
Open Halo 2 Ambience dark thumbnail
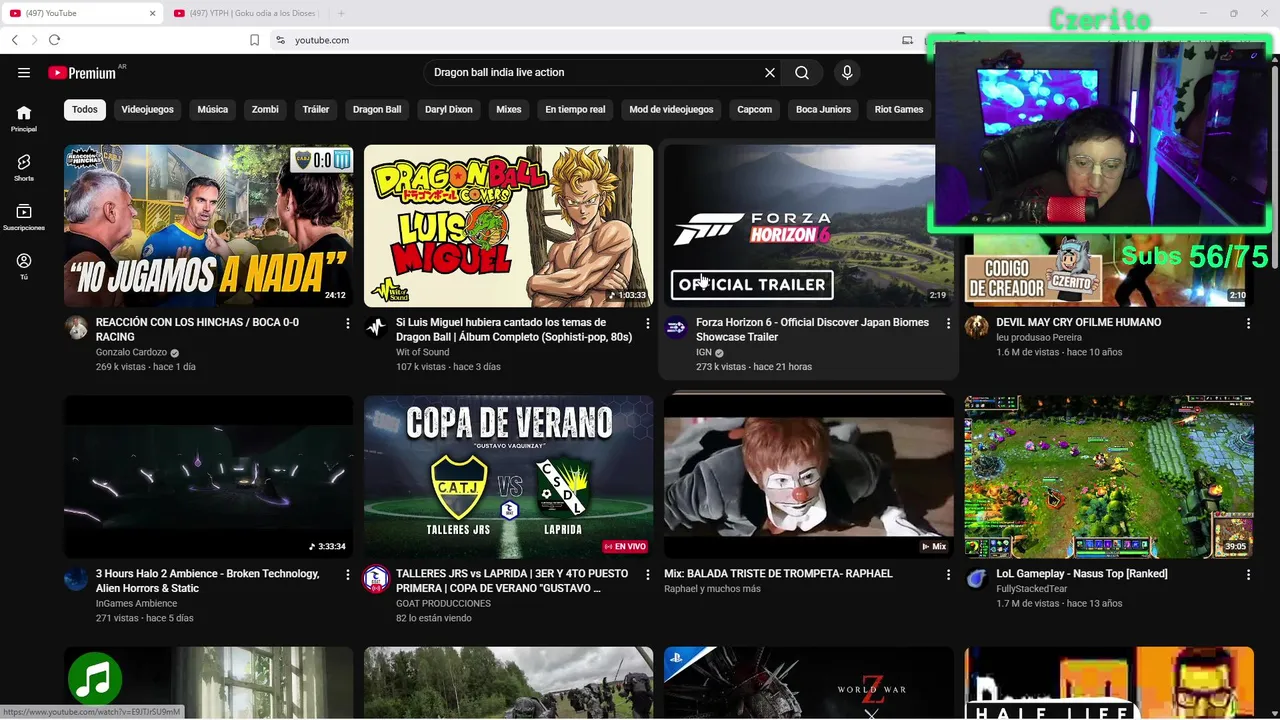point(208,477)
